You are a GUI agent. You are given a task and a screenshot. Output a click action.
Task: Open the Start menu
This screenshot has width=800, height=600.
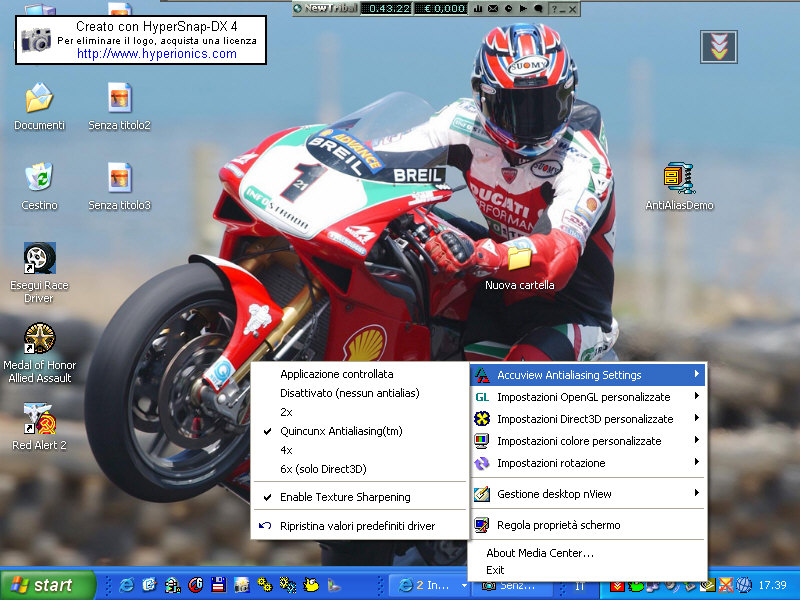tap(48, 585)
